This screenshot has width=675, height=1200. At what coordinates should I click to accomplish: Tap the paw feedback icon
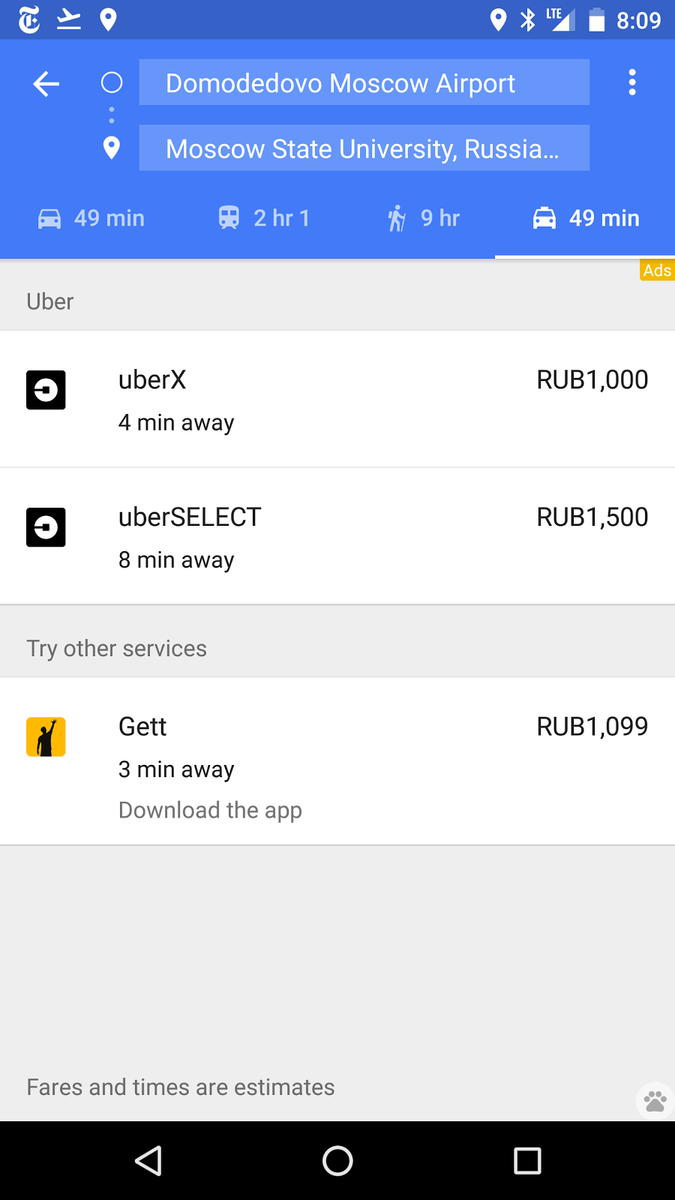coord(655,1101)
